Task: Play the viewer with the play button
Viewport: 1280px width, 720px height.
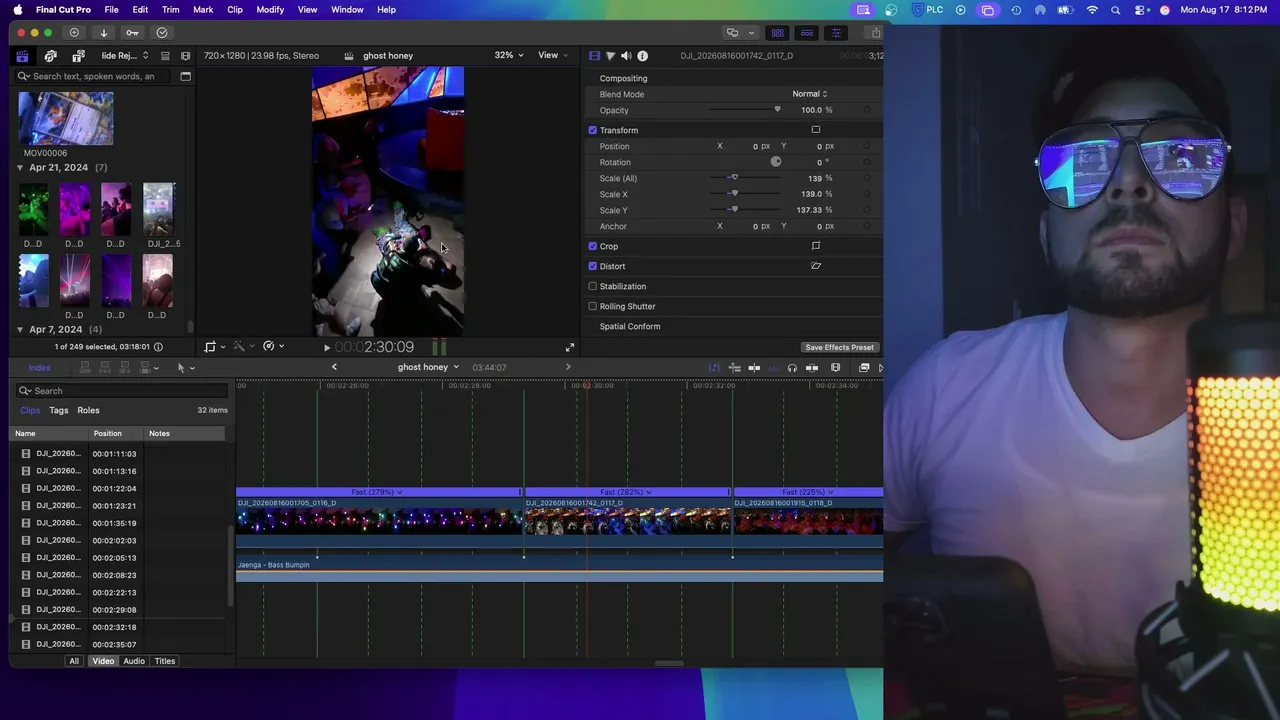Action: (326, 348)
